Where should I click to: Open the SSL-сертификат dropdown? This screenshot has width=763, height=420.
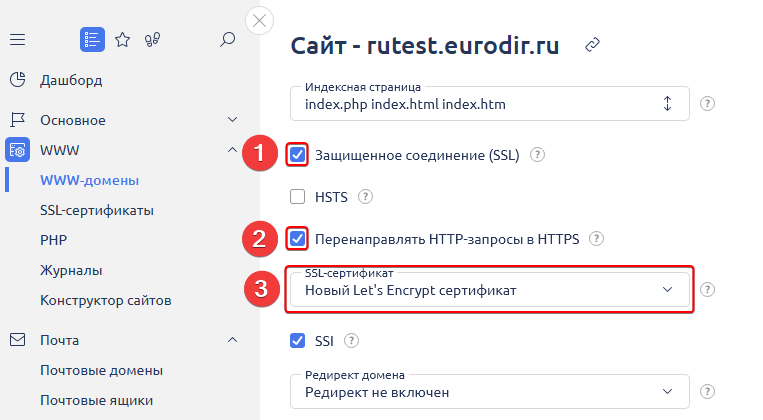coord(490,290)
